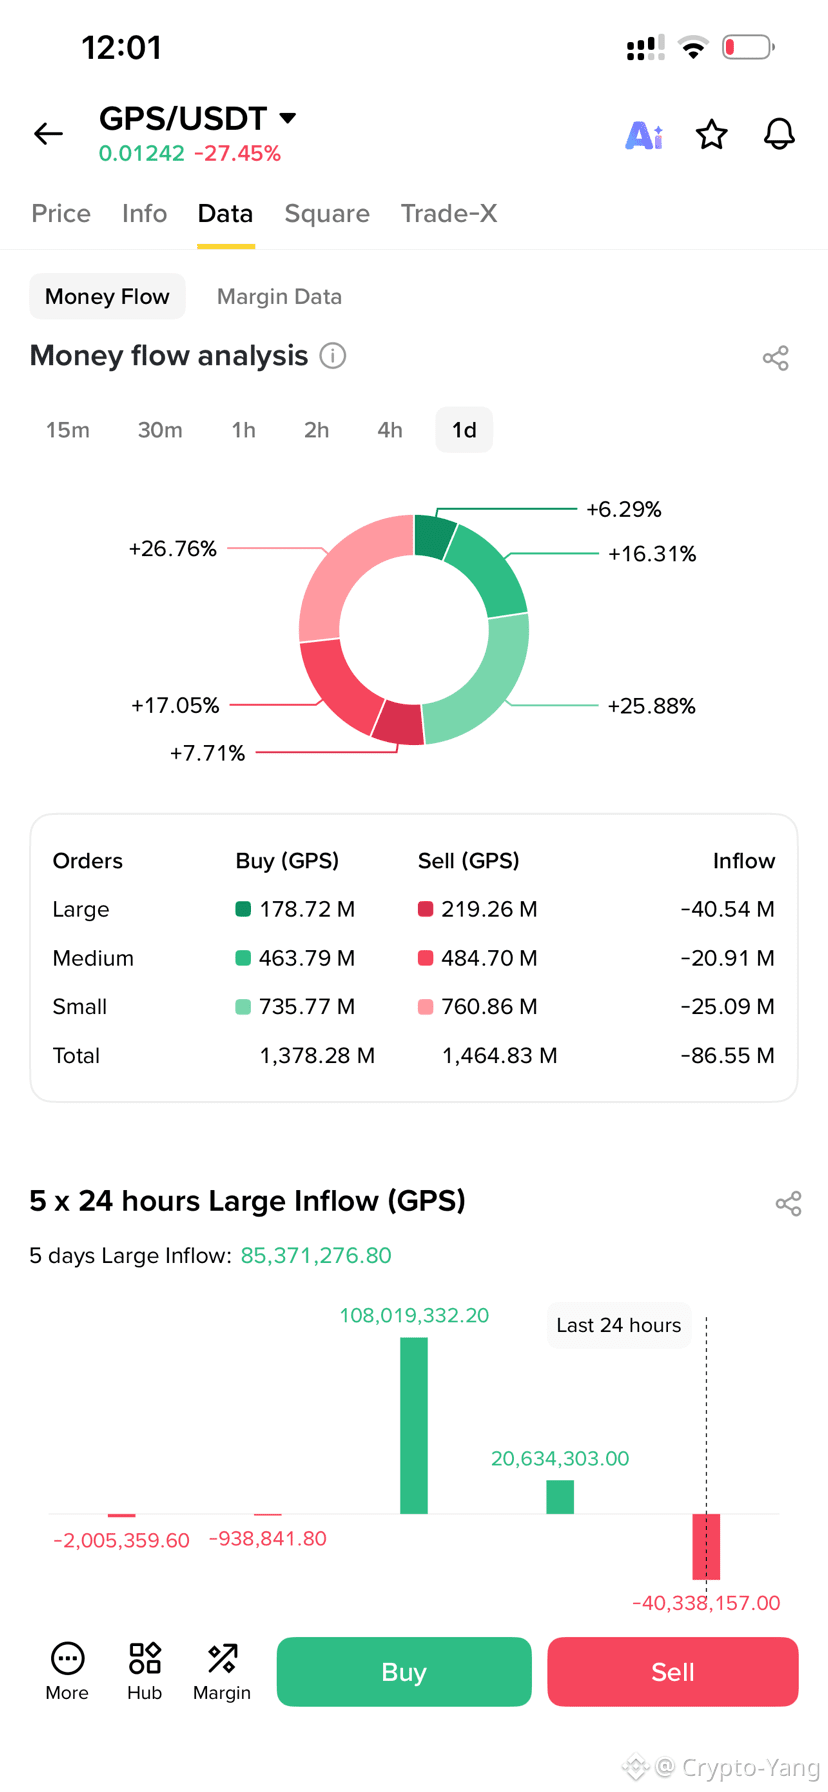The image size is (828, 1792).
Task: Tap Medium buy value 463.79 M
Action: pyautogui.click(x=307, y=958)
